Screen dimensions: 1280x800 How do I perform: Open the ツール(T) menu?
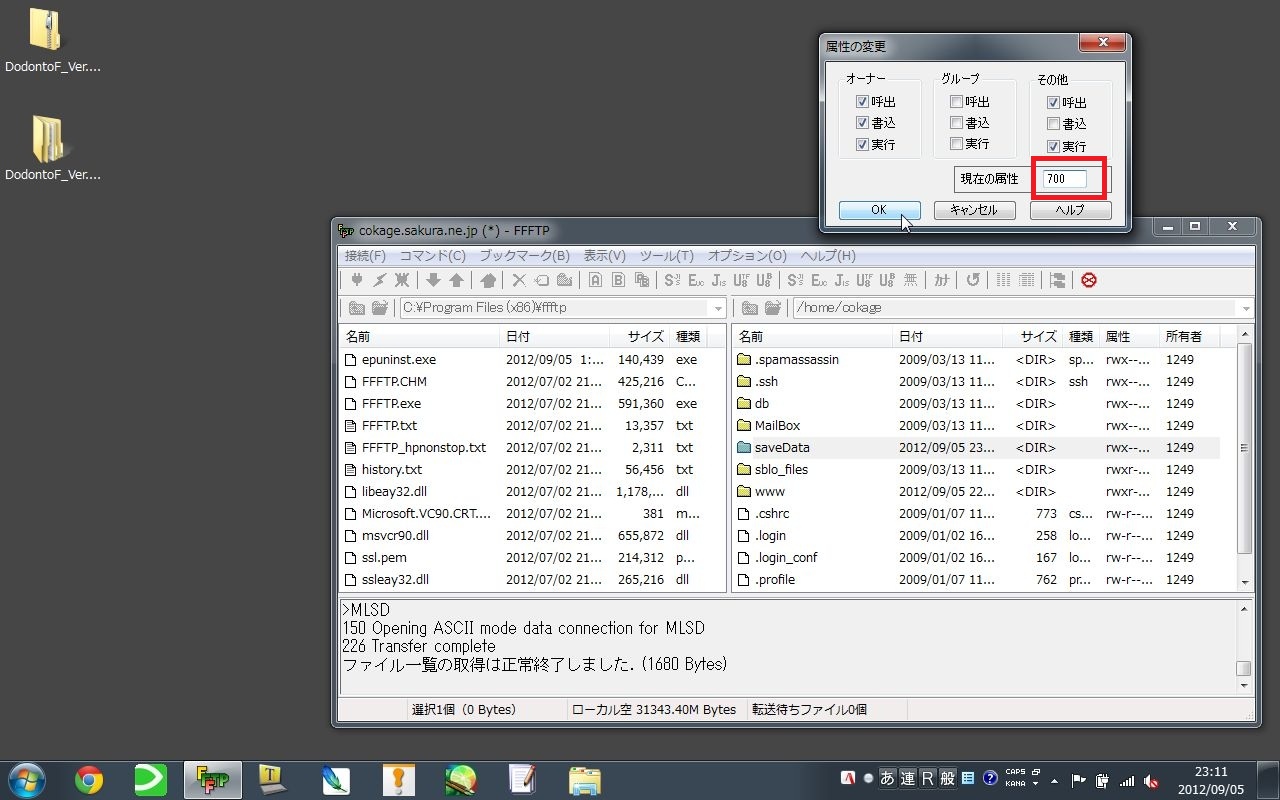click(667, 256)
